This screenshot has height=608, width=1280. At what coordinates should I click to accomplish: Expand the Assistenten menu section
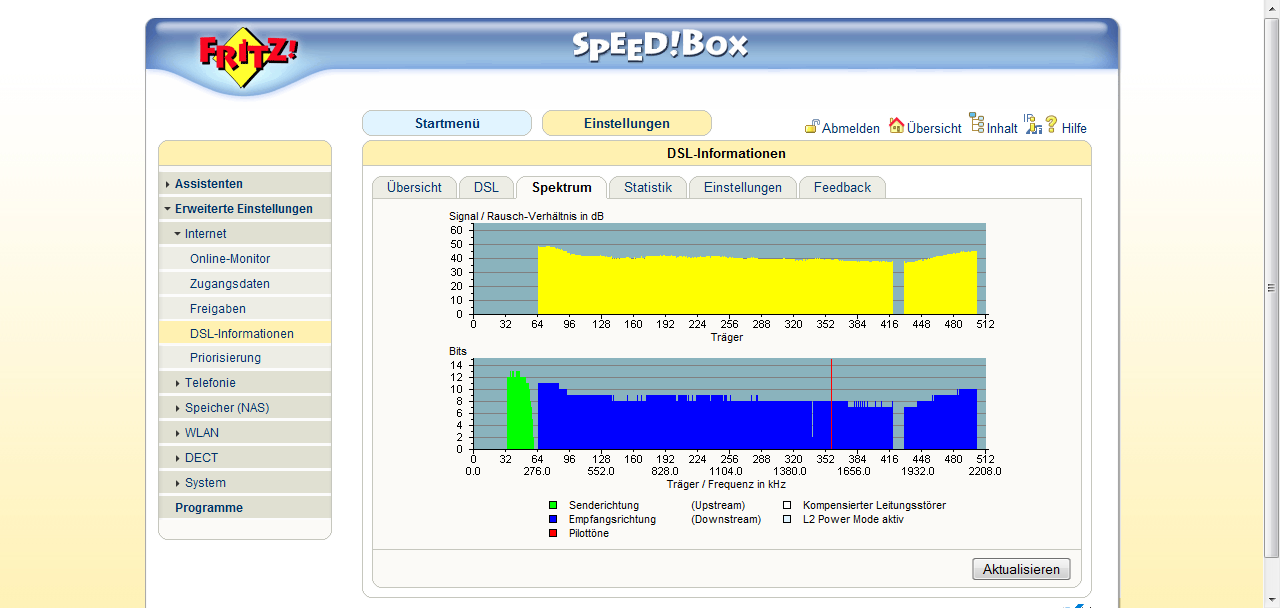click(208, 184)
